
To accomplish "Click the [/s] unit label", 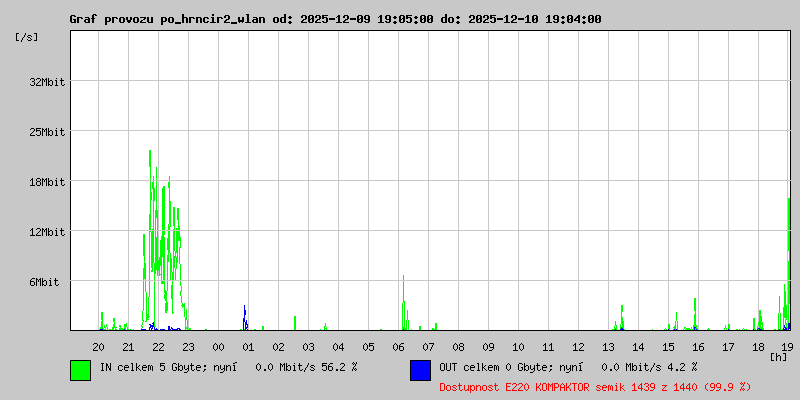I will (x=27, y=37).
